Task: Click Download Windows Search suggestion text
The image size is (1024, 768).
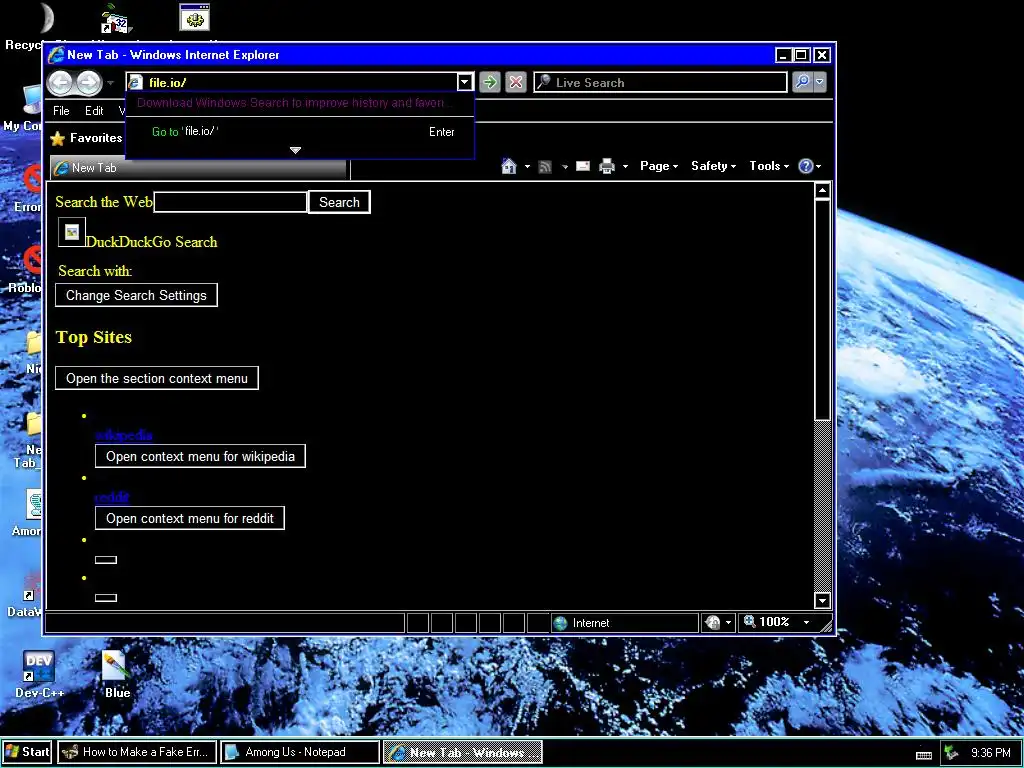Action: (294, 103)
